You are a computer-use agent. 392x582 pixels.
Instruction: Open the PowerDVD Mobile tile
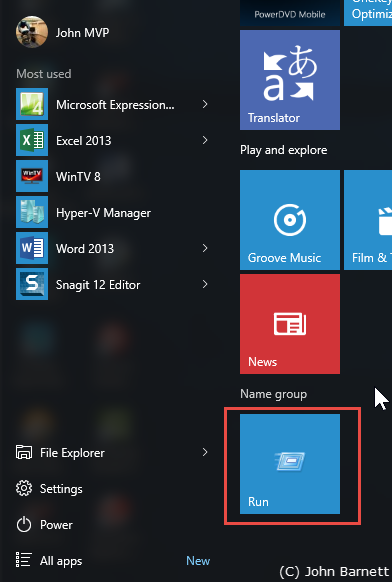tap(290, 13)
